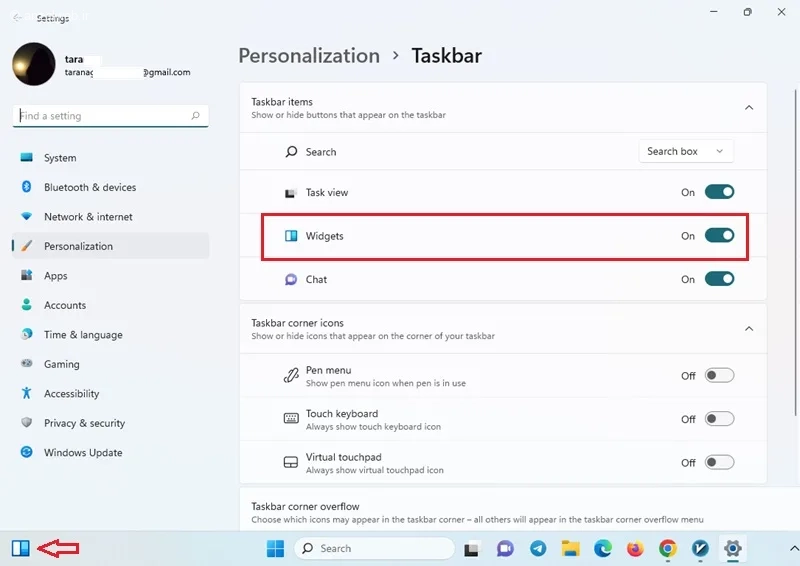Image resolution: width=800 pixels, height=566 pixels.
Task: Collapse the Taskbar corner icons section
Action: tap(749, 329)
